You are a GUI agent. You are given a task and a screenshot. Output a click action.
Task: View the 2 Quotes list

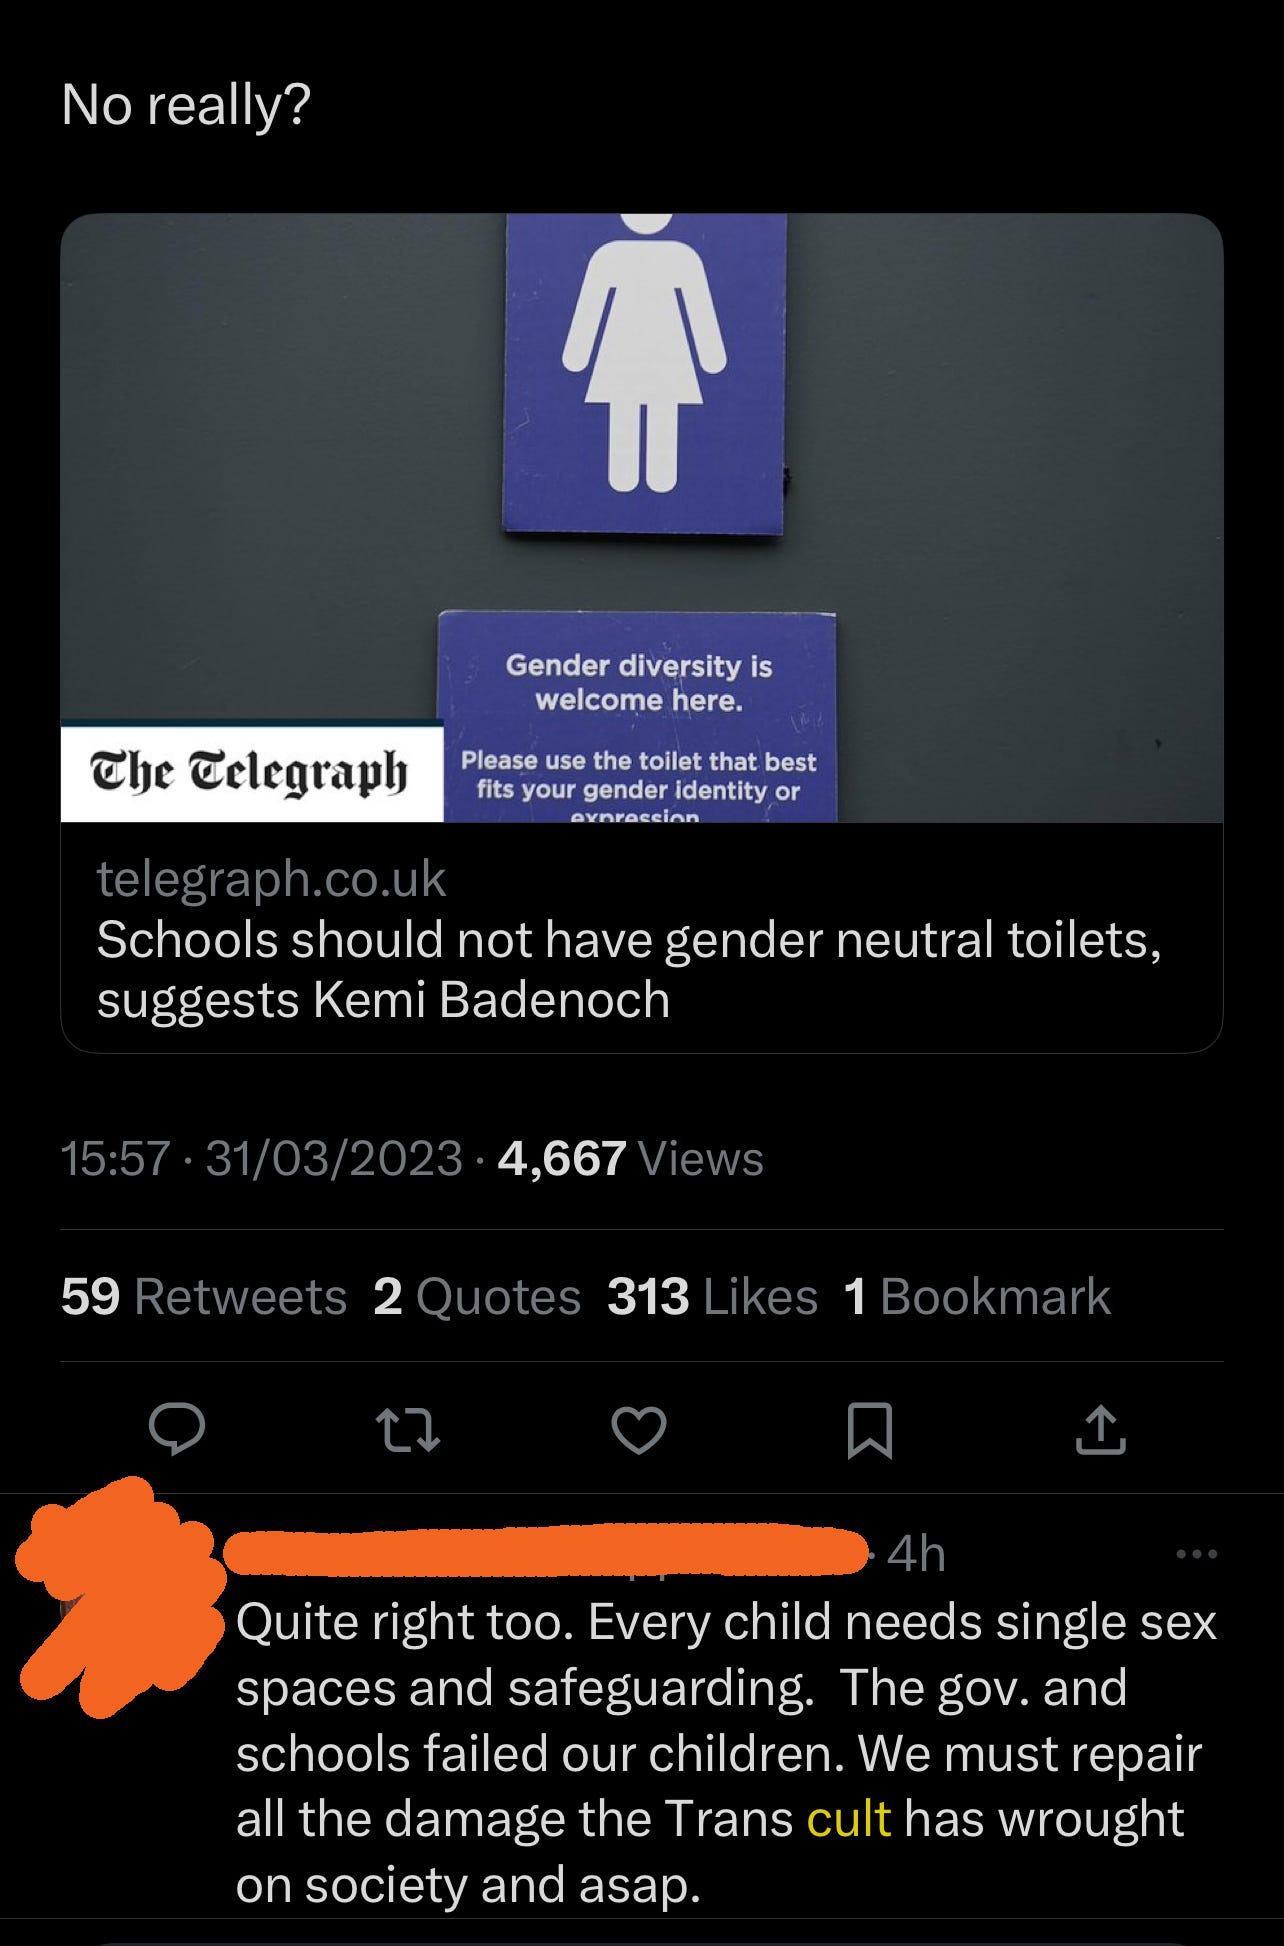coord(477,1296)
